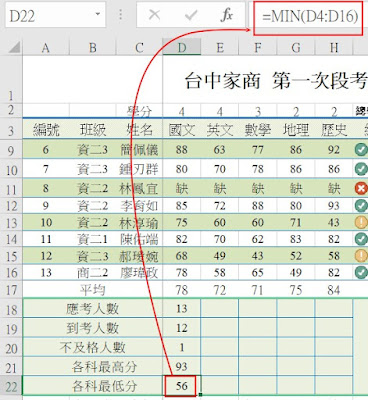This screenshot has height=400, width=368.
Task: Click yellow warning icon in row 13
Action: pos(361,222)
